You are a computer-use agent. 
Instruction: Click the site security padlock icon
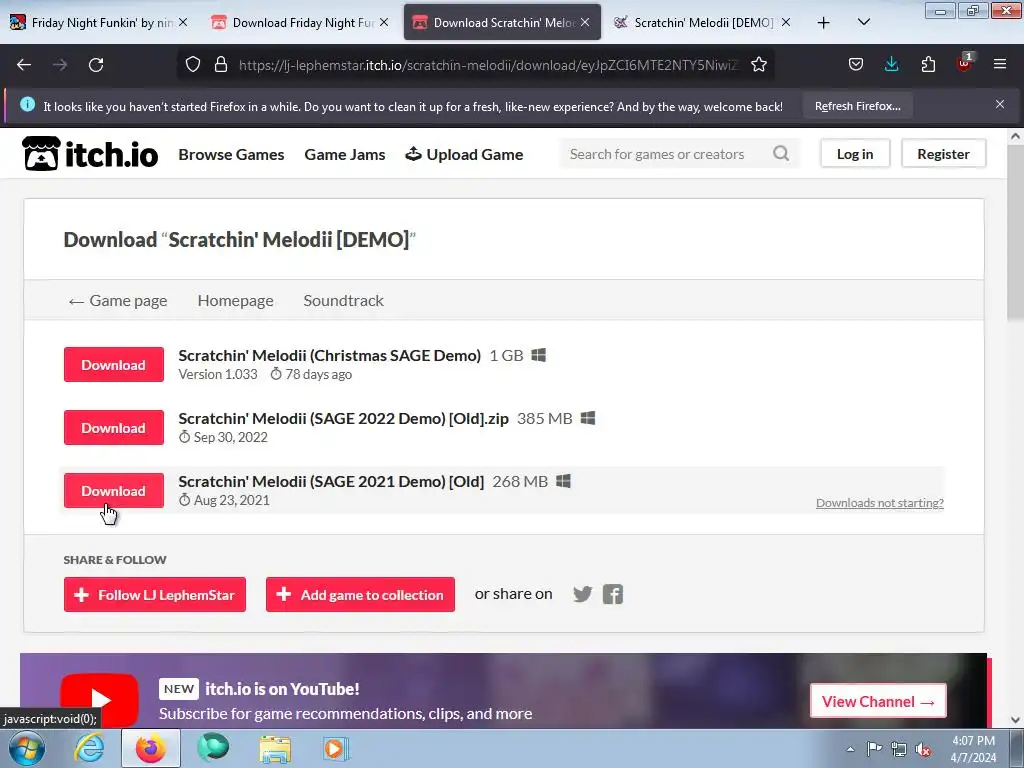click(x=221, y=65)
